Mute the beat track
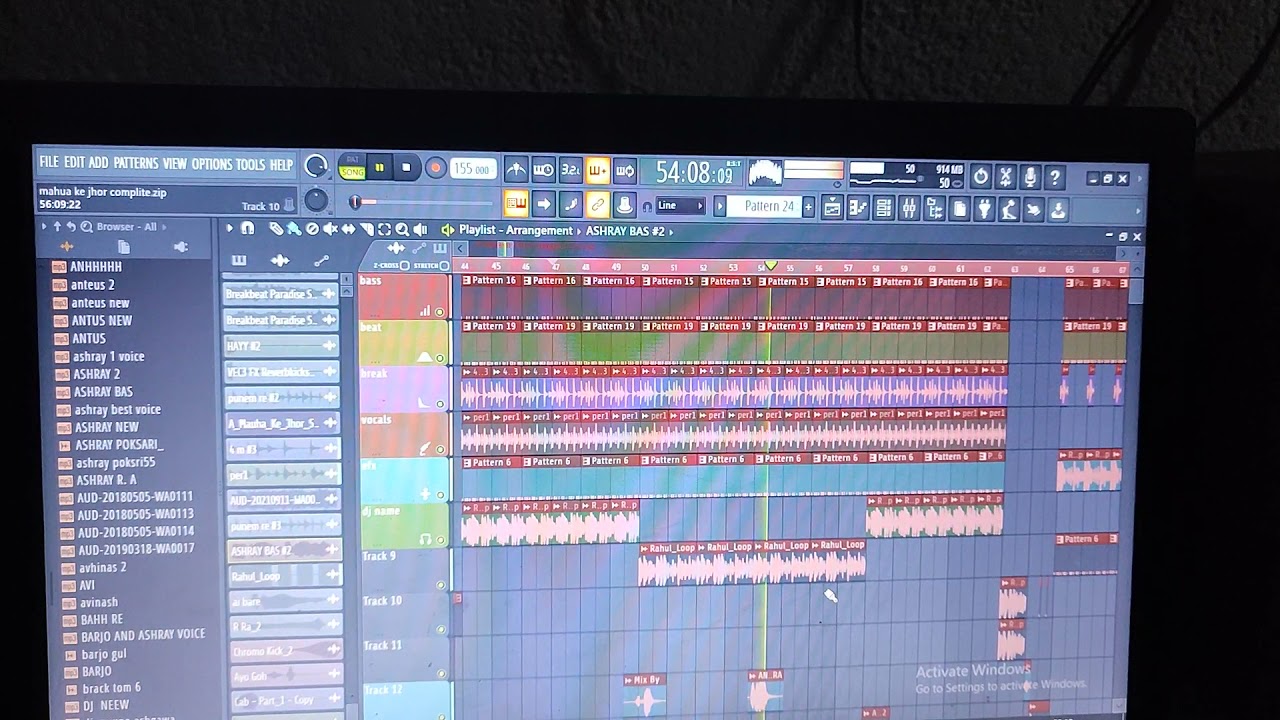This screenshot has height=720, width=1280. point(440,357)
